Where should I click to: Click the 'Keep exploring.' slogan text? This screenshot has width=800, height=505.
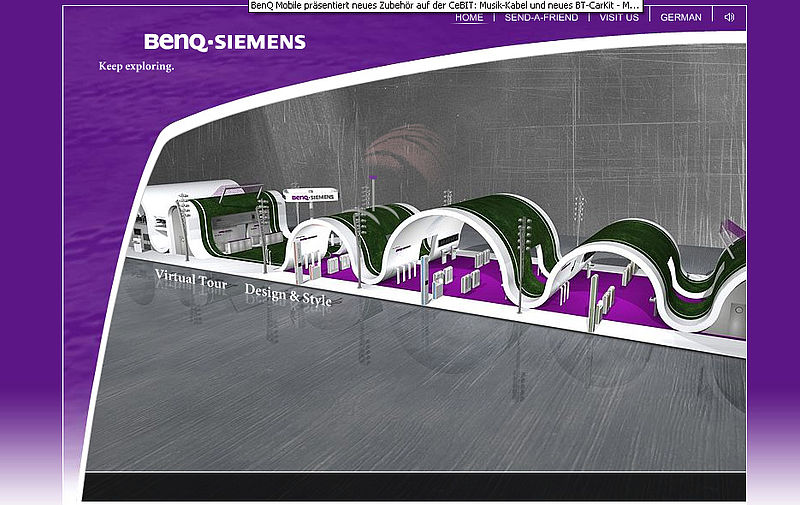tap(136, 67)
